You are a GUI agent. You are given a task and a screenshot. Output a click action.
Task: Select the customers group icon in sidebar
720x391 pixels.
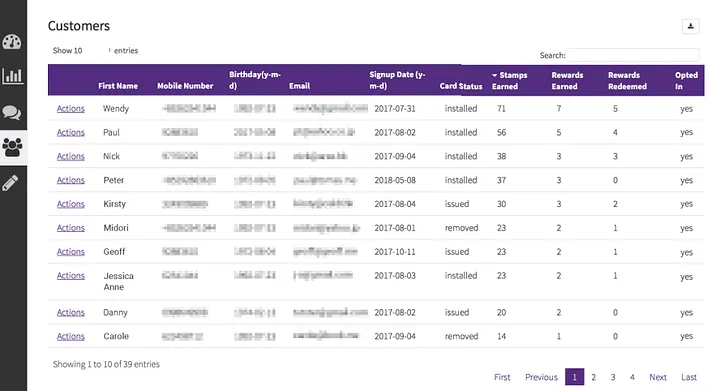click(x=12, y=147)
